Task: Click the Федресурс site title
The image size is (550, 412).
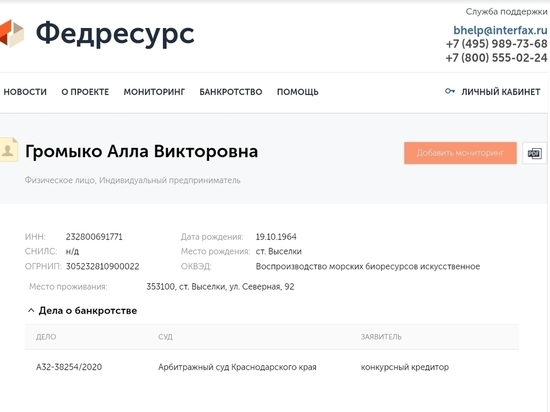Action: pos(115,34)
